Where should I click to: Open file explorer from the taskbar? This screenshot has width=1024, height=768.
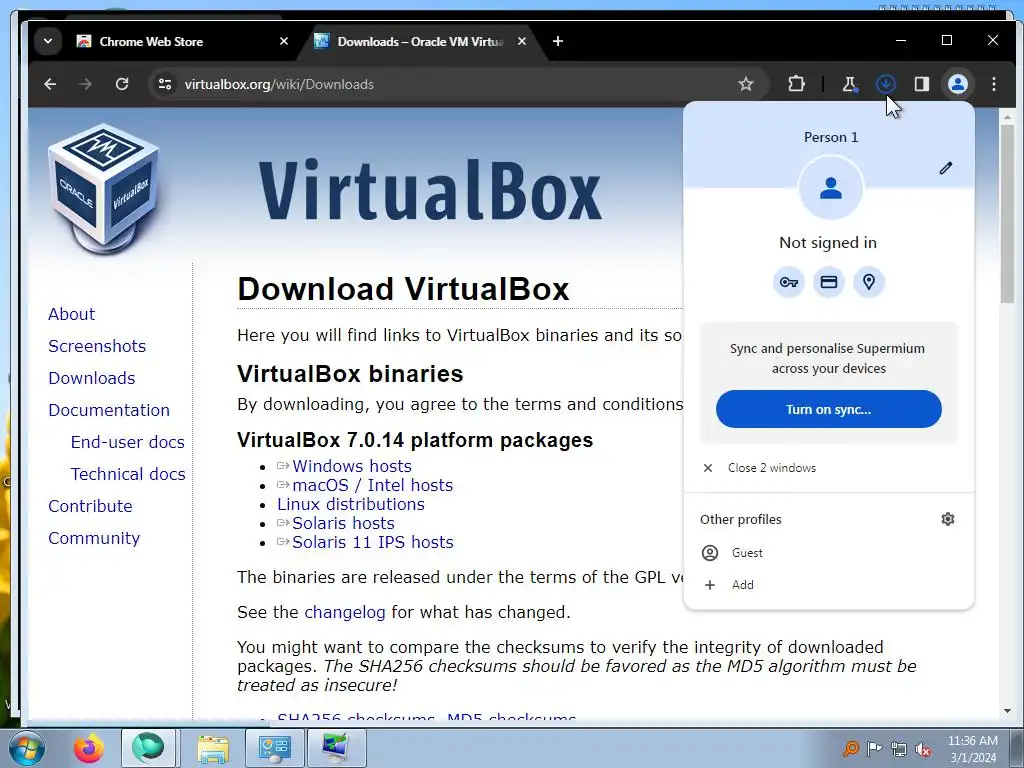(213, 748)
